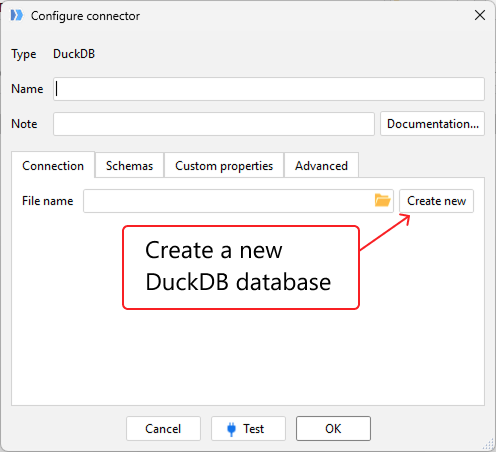Viewport: 496px width, 452px height.
Task: Click the Name label
Action: (27, 89)
